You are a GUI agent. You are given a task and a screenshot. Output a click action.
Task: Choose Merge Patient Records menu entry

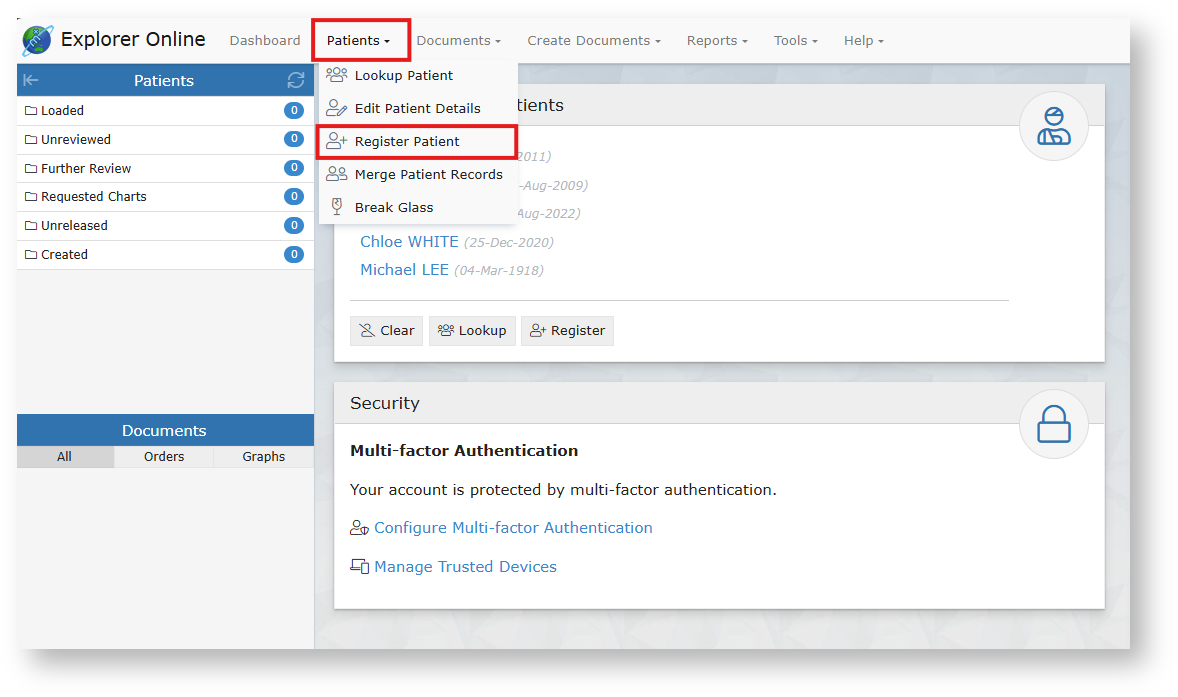click(428, 174)
